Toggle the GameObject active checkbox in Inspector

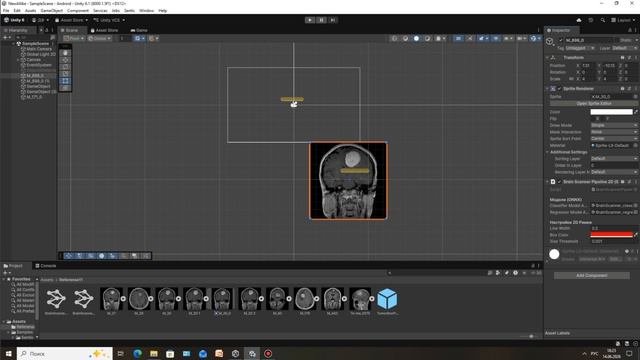[560, 40]
